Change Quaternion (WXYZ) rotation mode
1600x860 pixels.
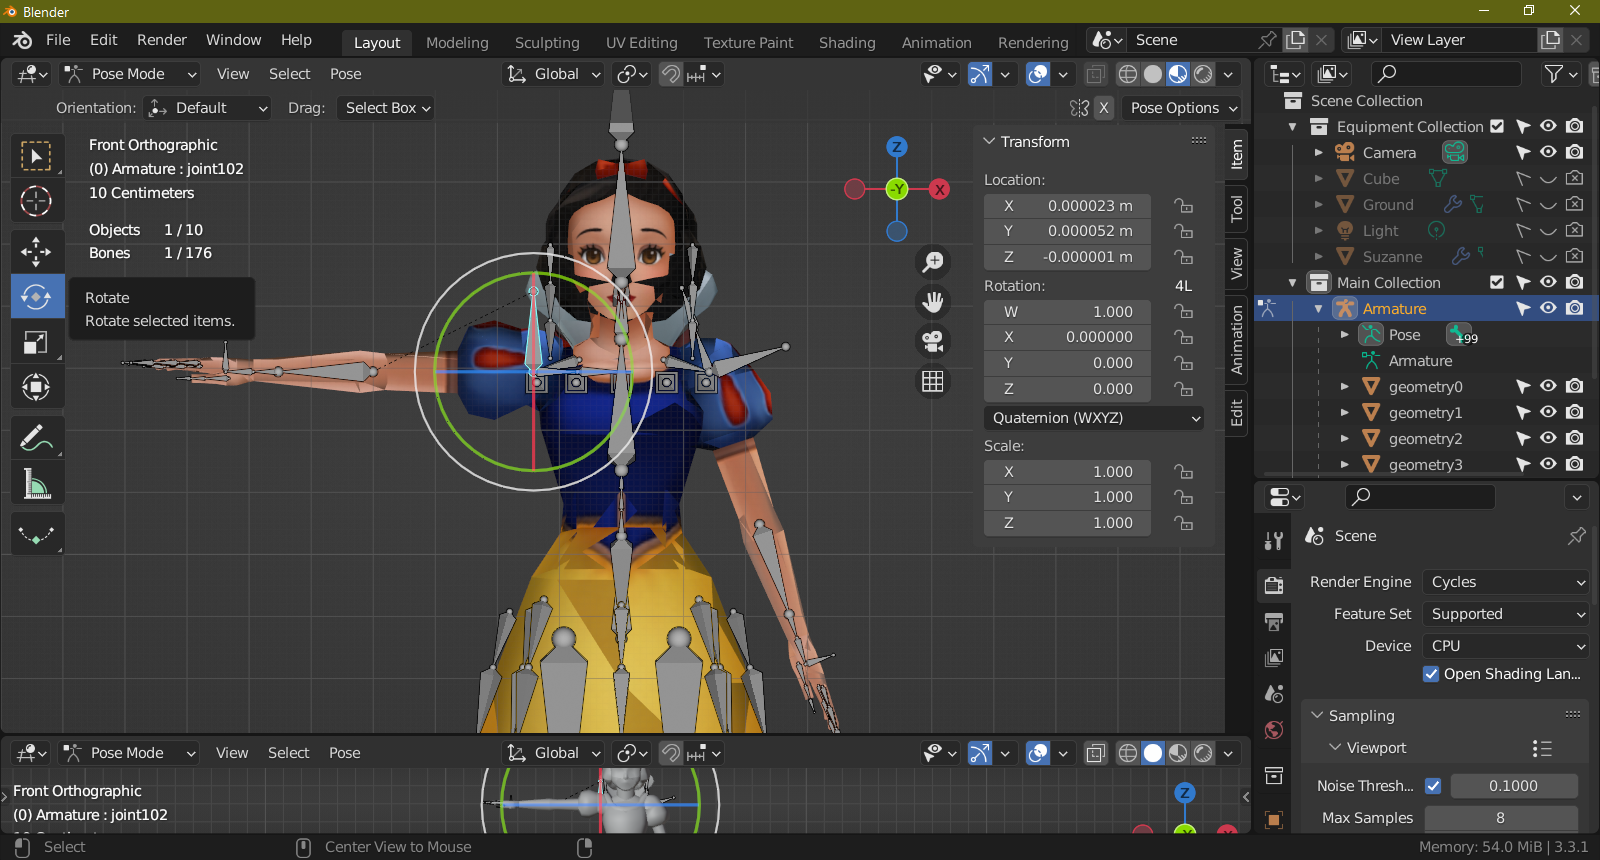tap(1096, 418)
